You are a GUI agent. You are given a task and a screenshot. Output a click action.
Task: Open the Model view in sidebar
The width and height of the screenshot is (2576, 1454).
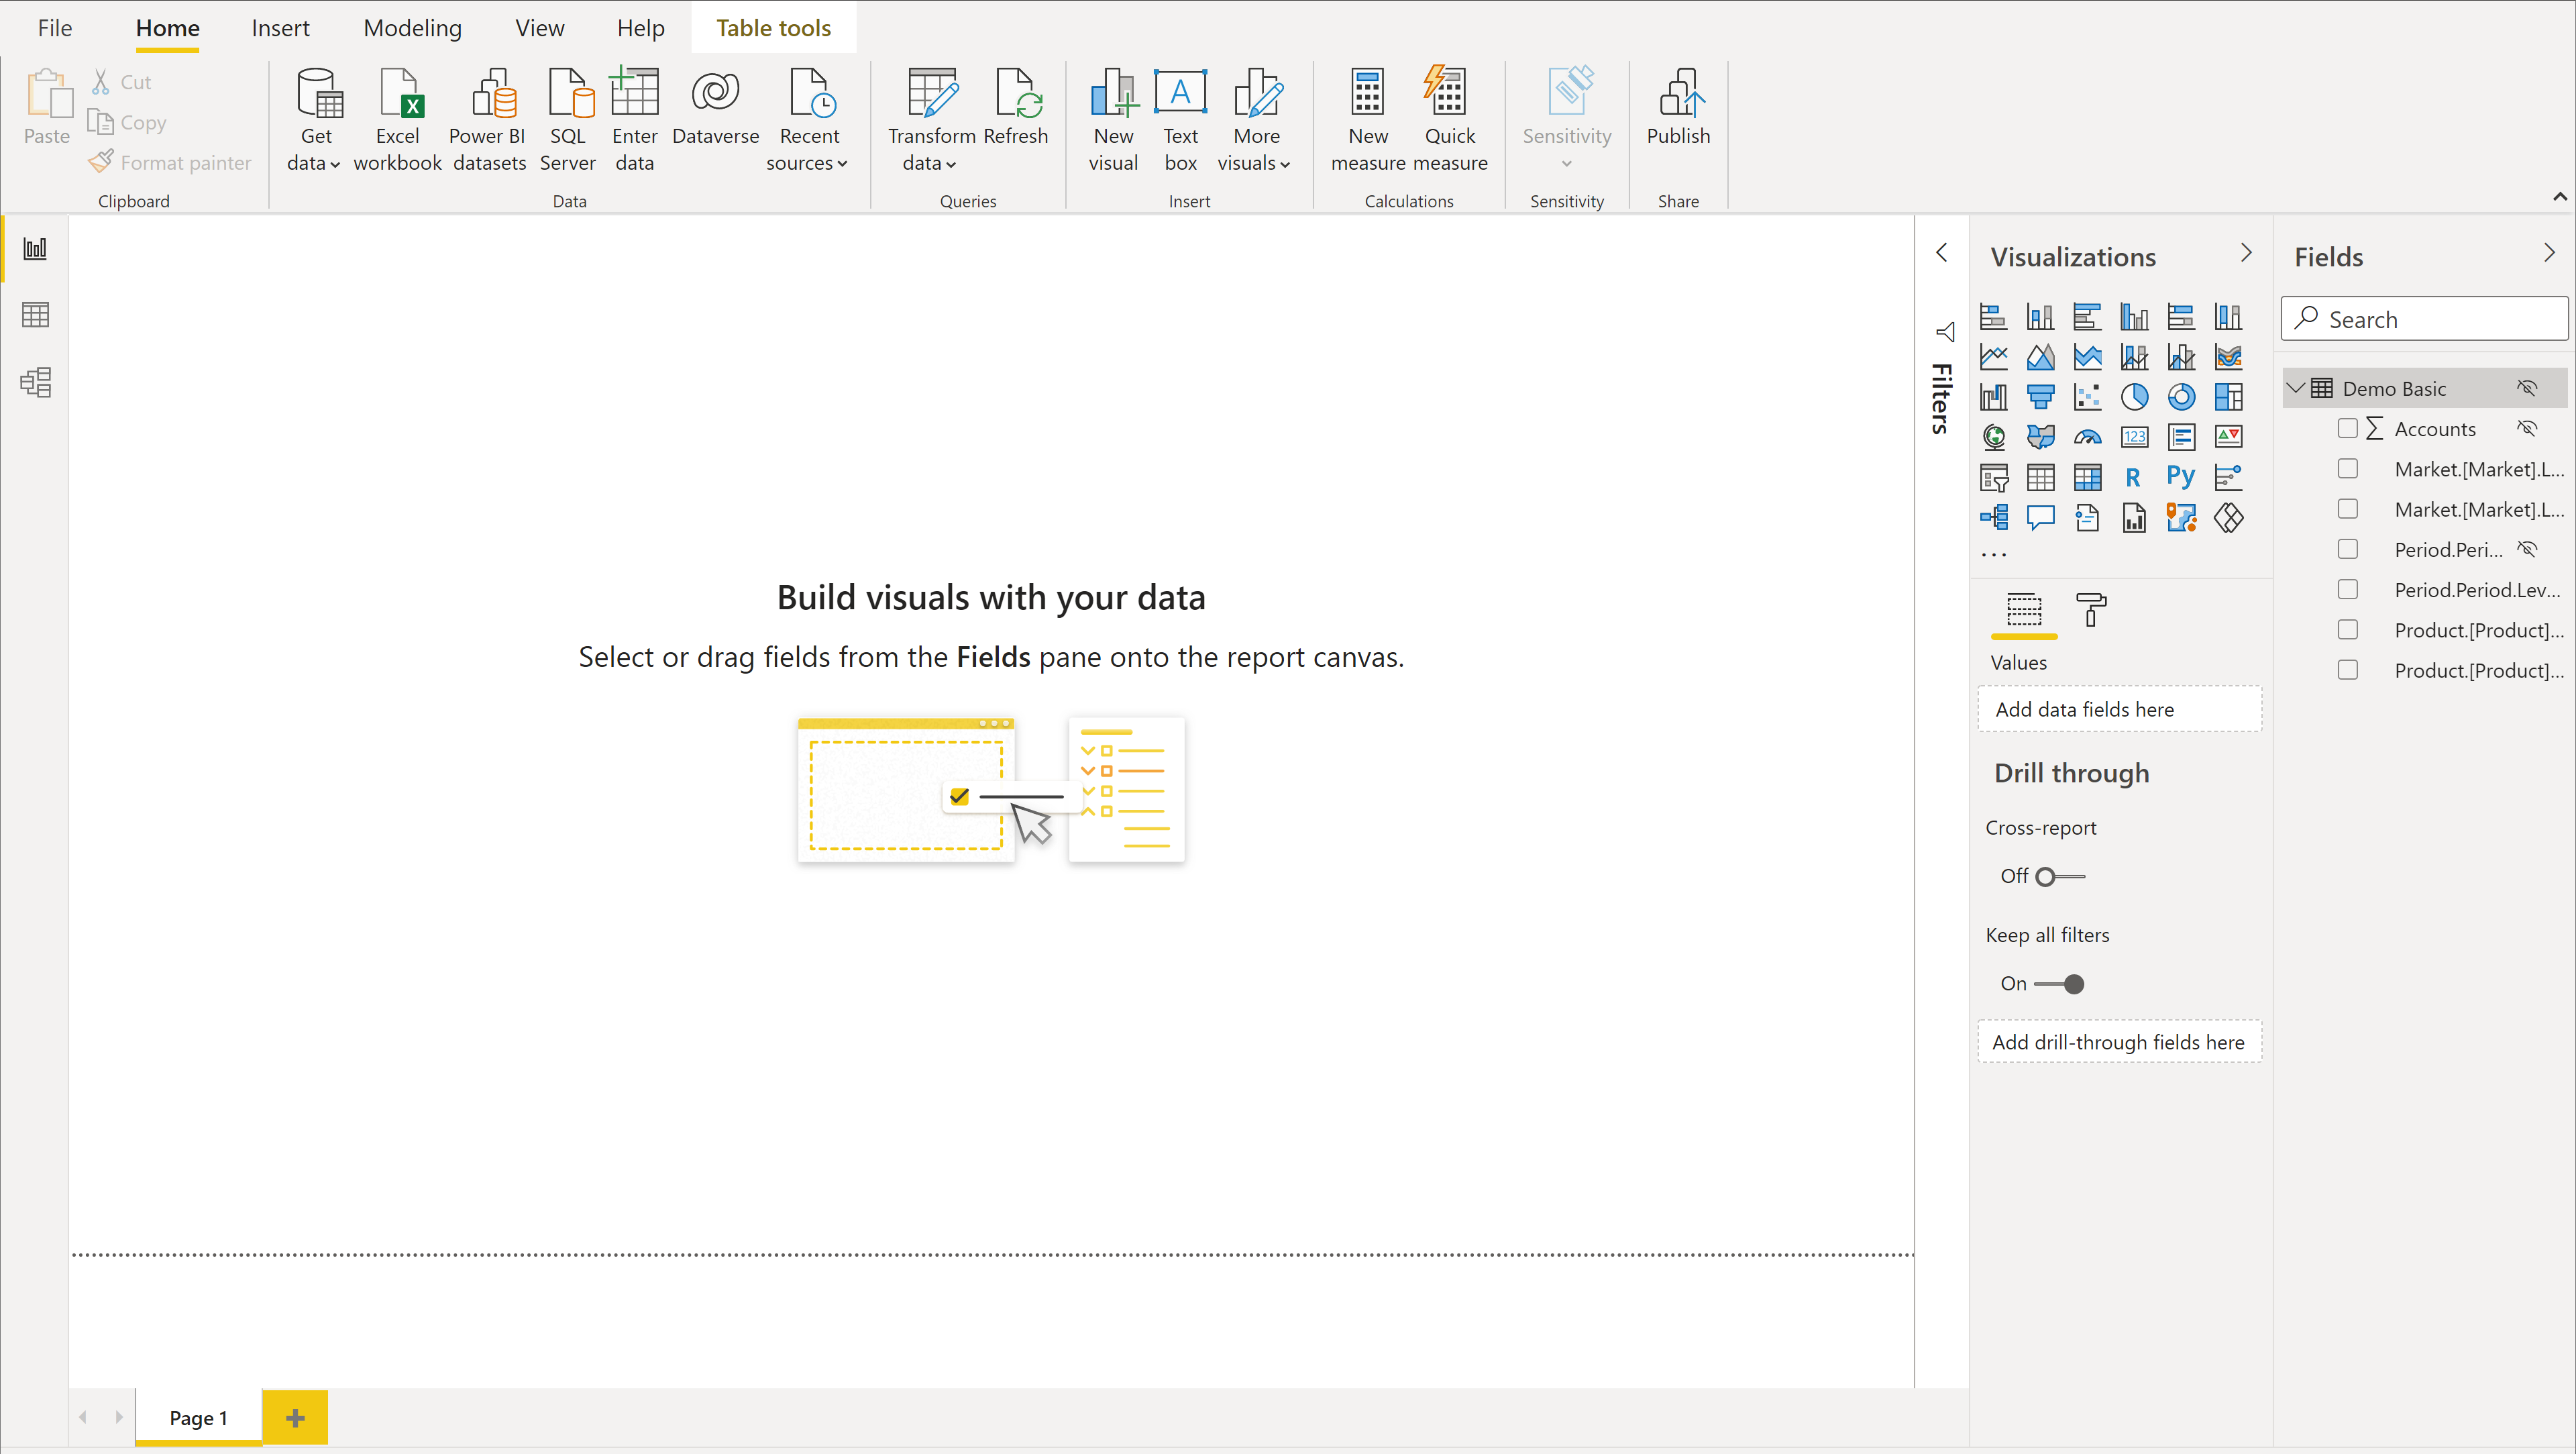tap(35, 382)
